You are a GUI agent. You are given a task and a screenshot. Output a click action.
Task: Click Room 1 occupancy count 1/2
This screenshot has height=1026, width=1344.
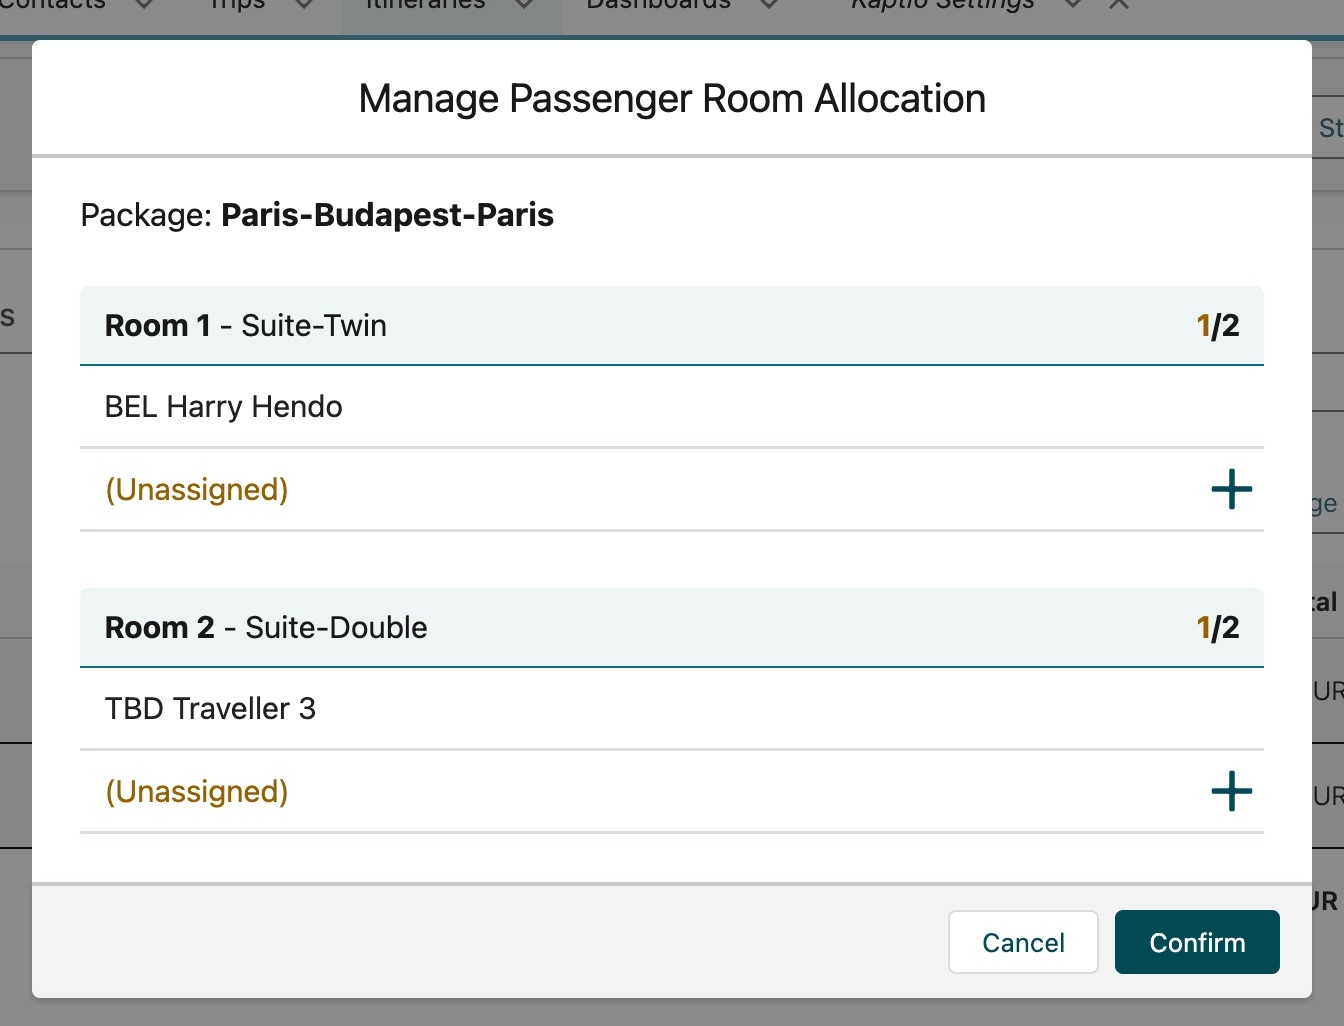1217,326
